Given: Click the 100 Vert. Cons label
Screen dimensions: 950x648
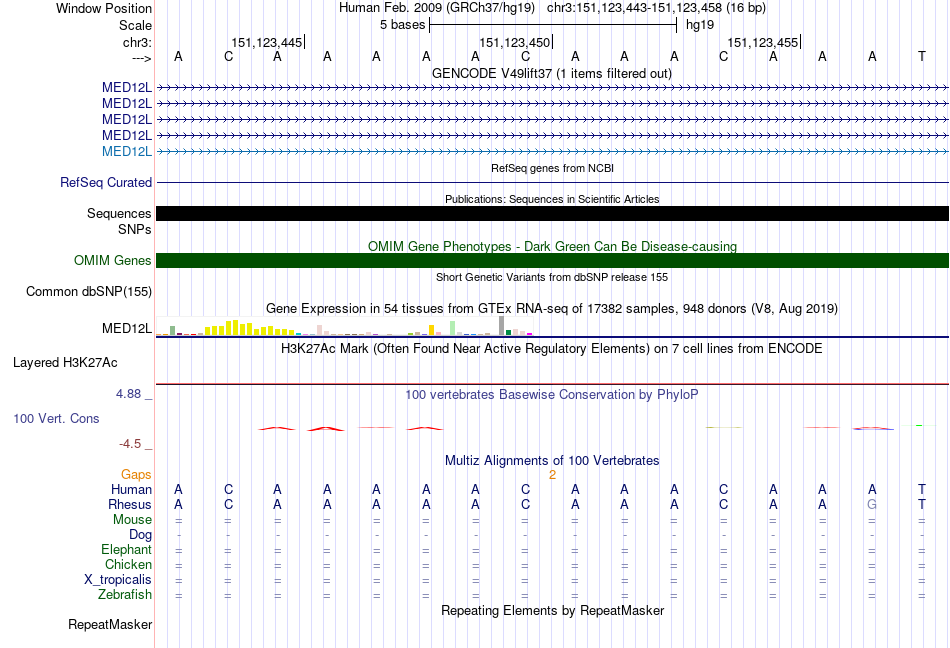Looking at the screenshot, I should [x=56, y=418].
